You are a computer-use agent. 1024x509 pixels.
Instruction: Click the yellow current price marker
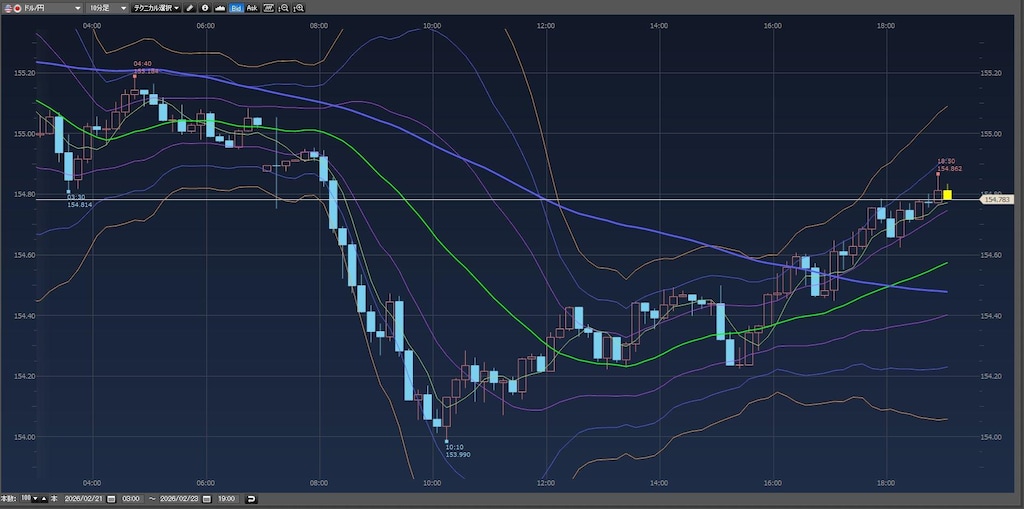pyautogui.click(x=947, y=194)
